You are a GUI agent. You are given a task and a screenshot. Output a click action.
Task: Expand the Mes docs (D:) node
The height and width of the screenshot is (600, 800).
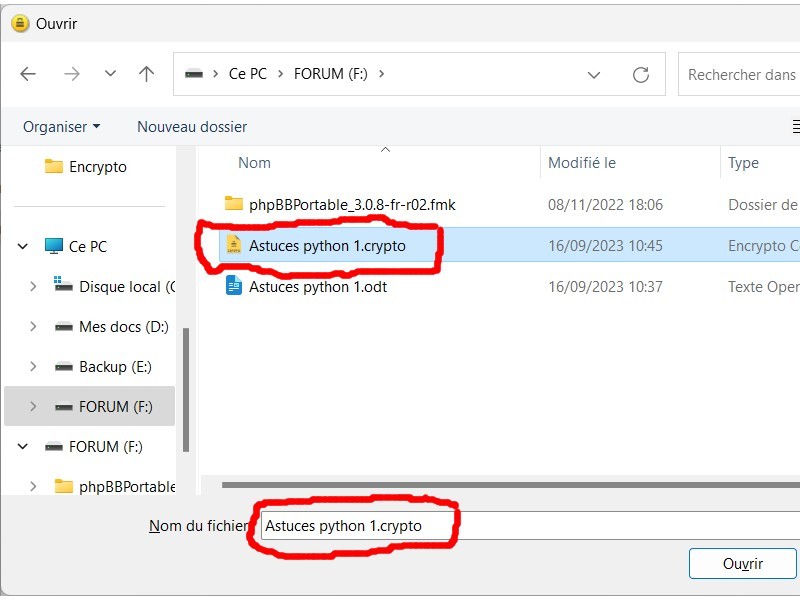(33, 327)
